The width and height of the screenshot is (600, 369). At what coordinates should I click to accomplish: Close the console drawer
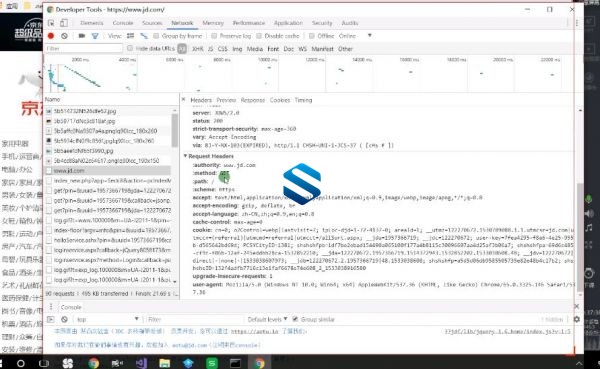pyautogui.click(x=577, y=307)
